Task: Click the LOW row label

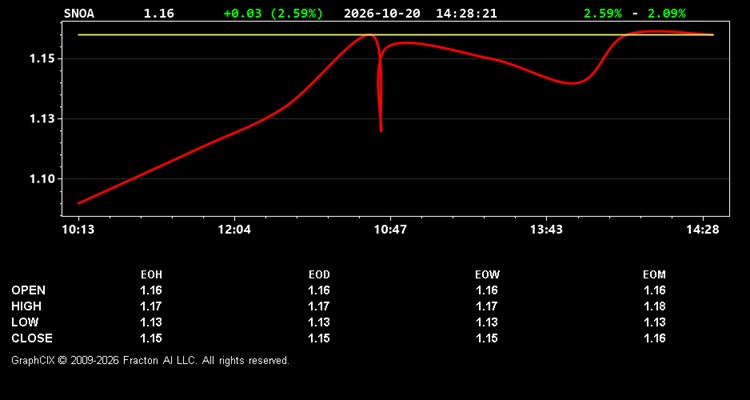Action: point(25,322)
